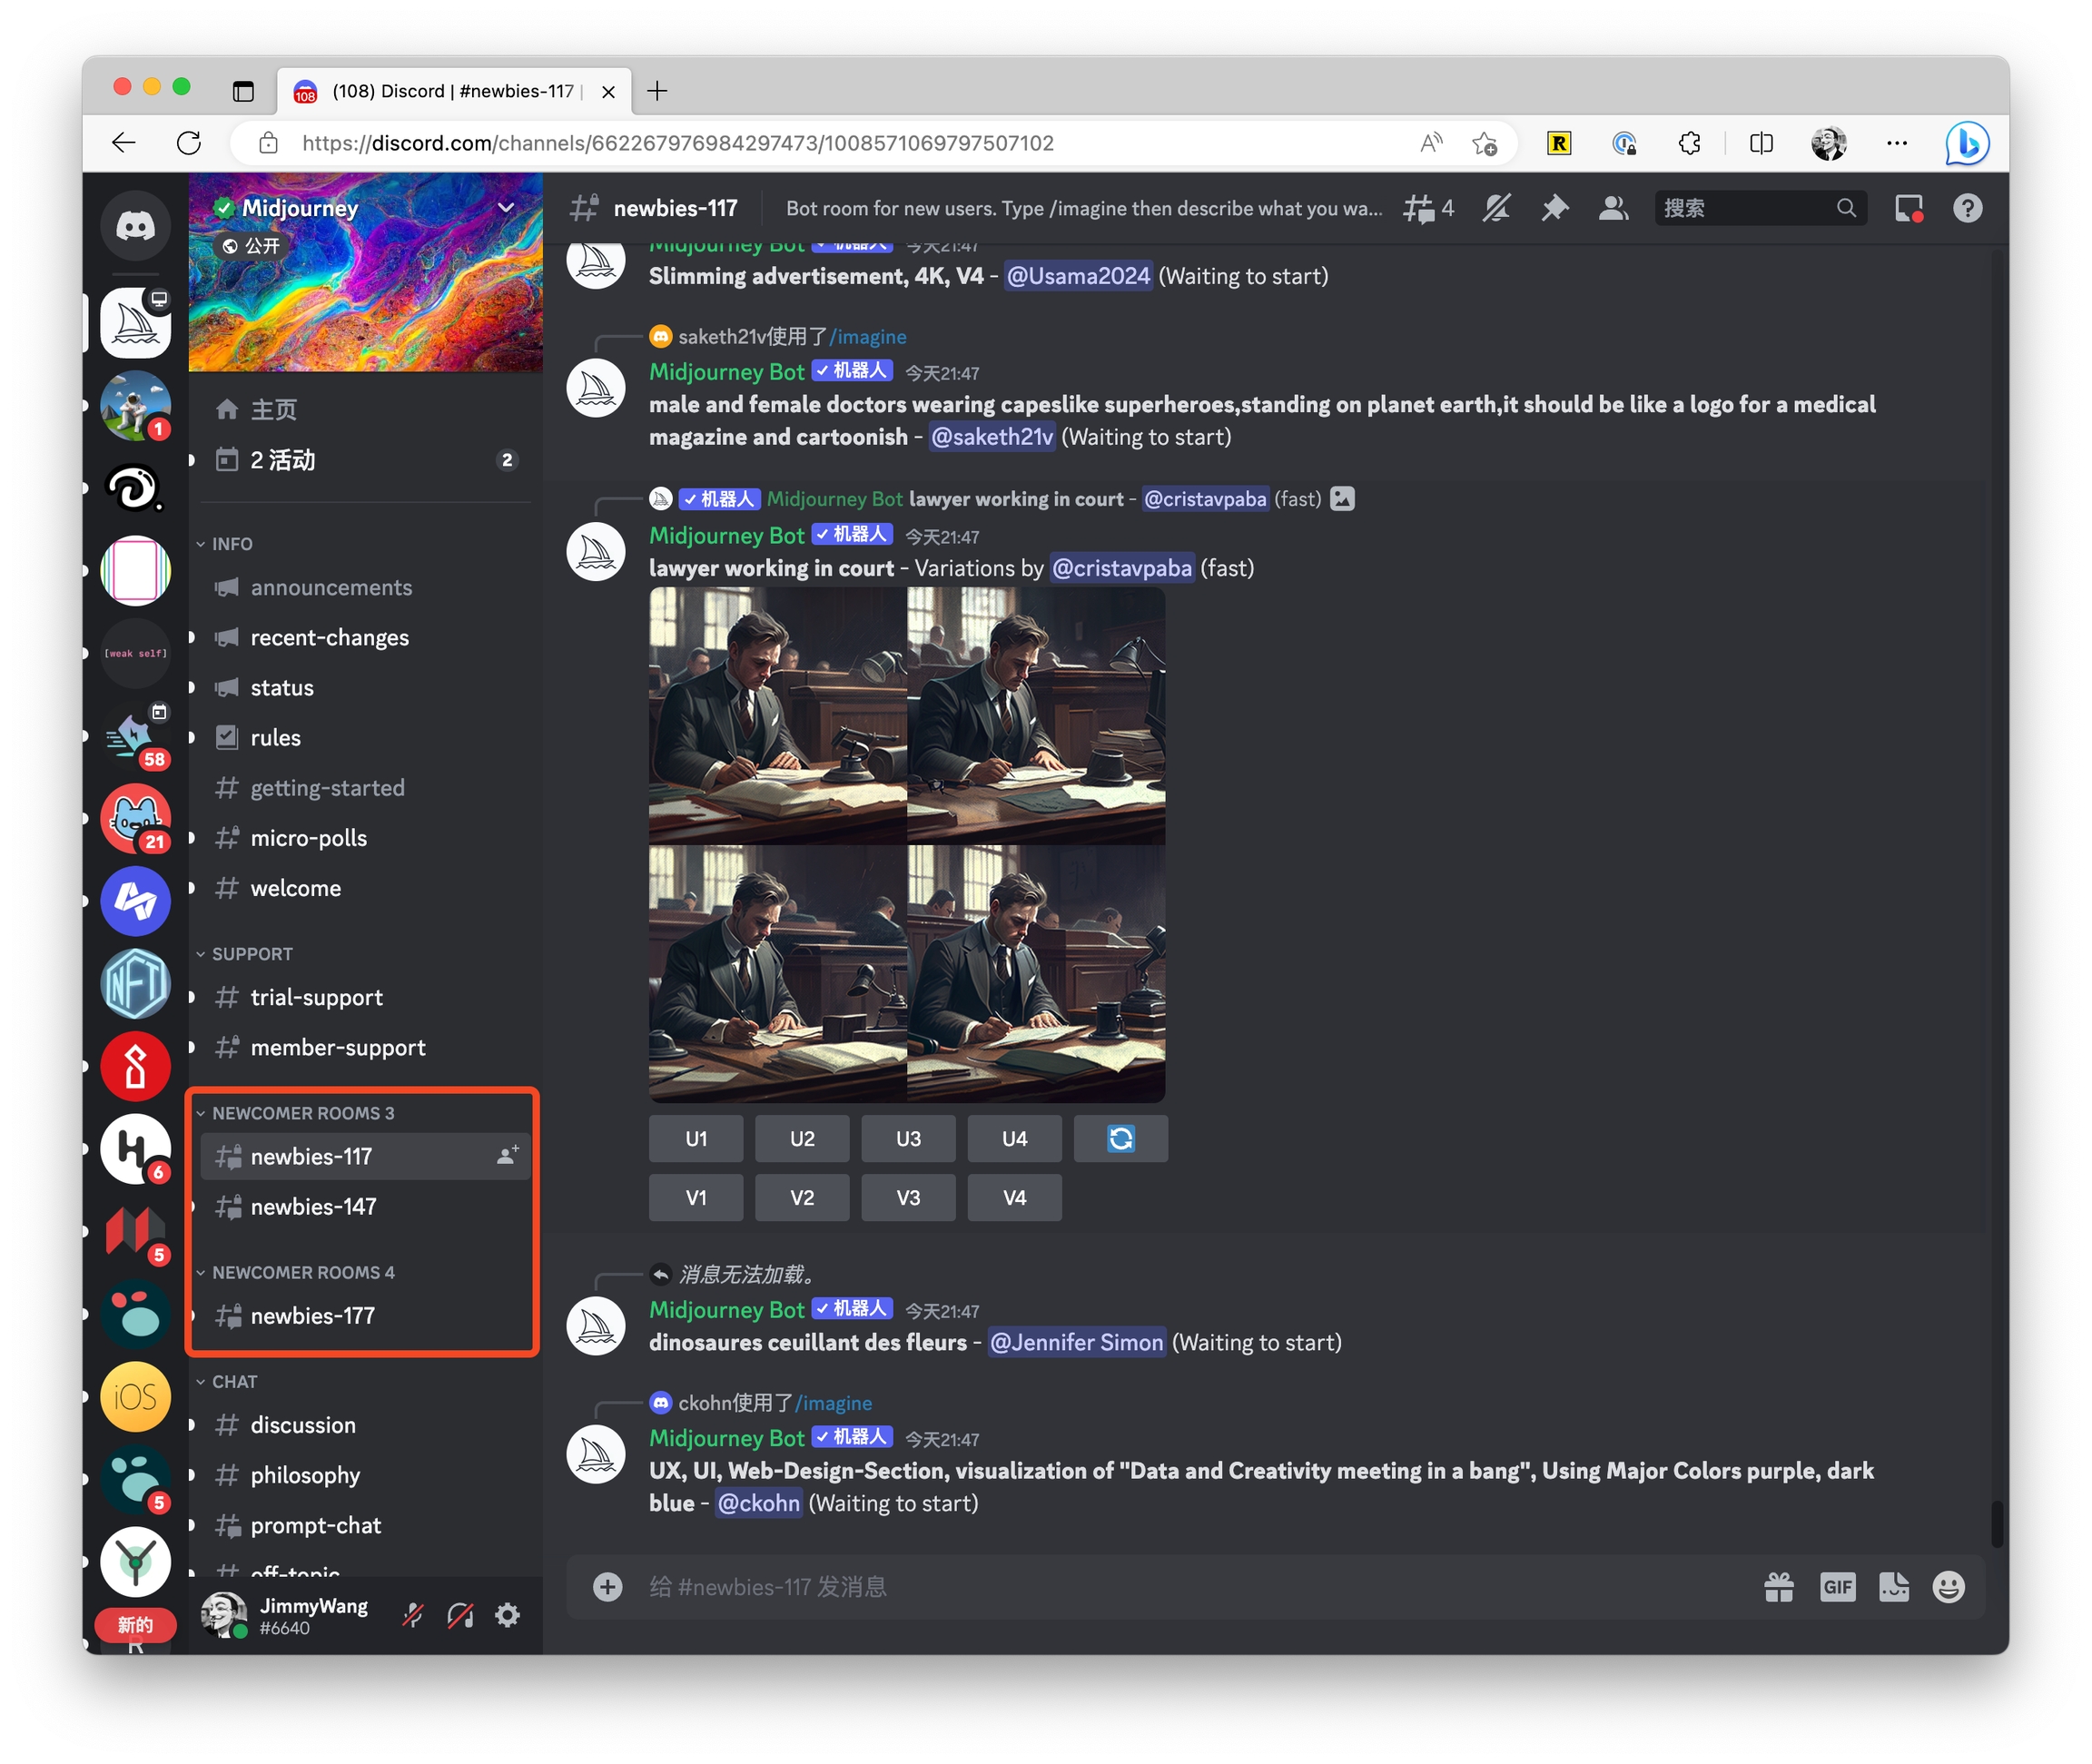Click the message input for #newbies-117

pyautogui.click(x=1180, y=1587)
